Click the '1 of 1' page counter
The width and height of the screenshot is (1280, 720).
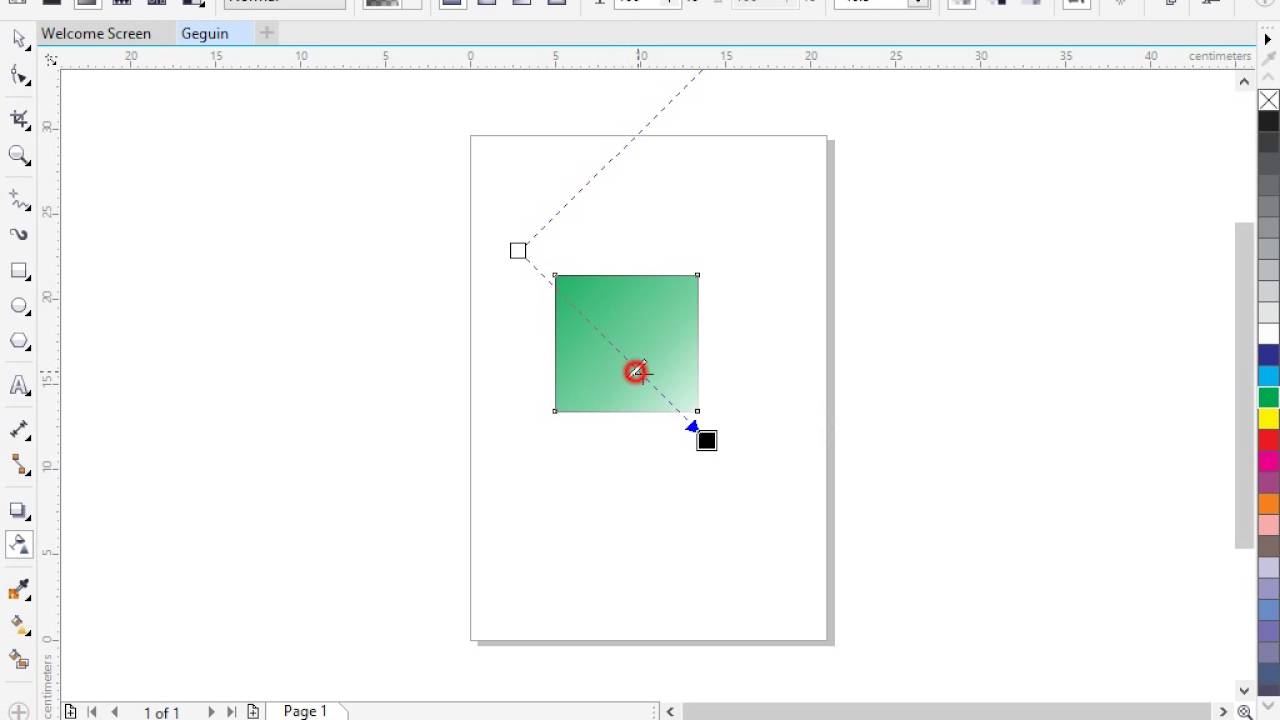(161, 713)
